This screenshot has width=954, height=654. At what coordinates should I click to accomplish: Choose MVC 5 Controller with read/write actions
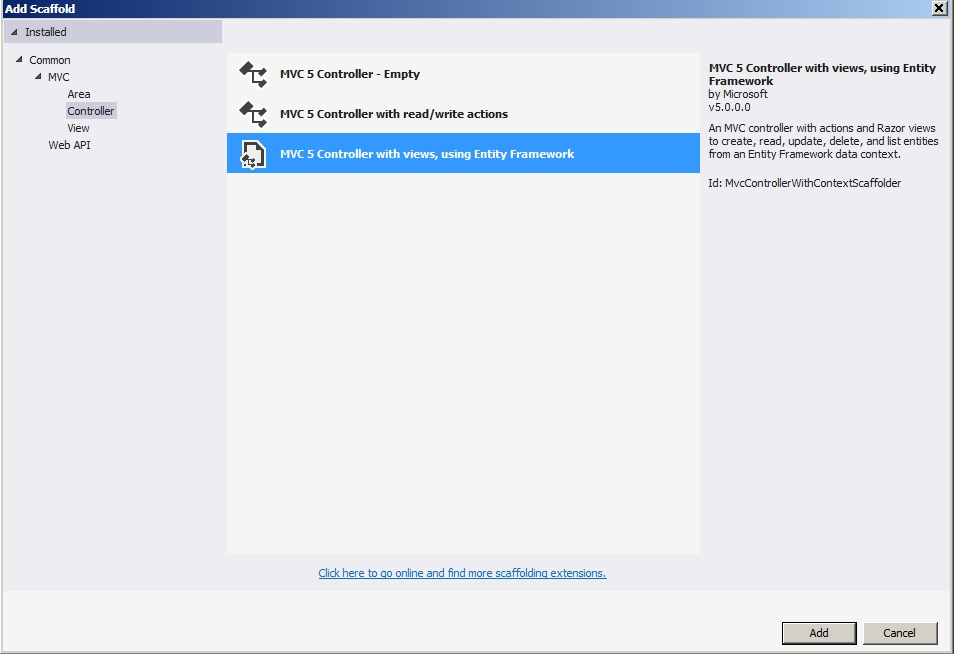coord(463,114)
